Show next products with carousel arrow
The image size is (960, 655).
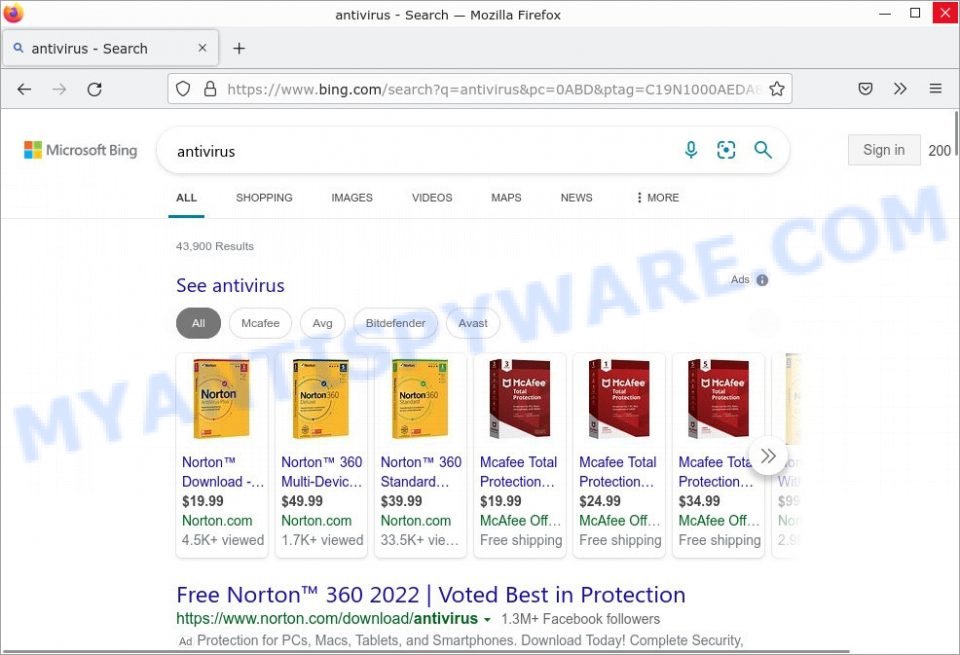pos(768,455)
